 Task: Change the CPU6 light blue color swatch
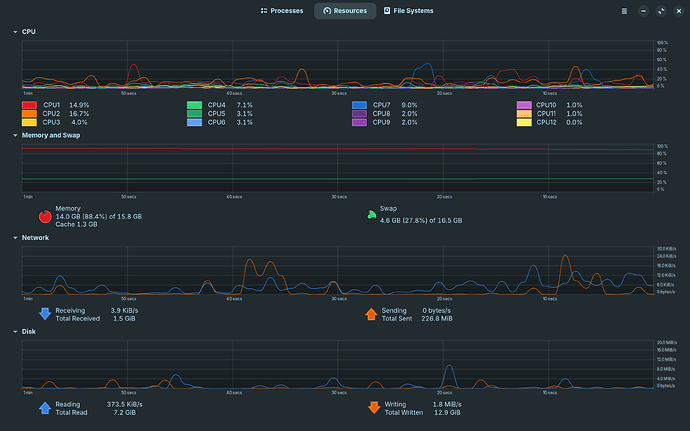pyautogui.click(x=195, y=122)
